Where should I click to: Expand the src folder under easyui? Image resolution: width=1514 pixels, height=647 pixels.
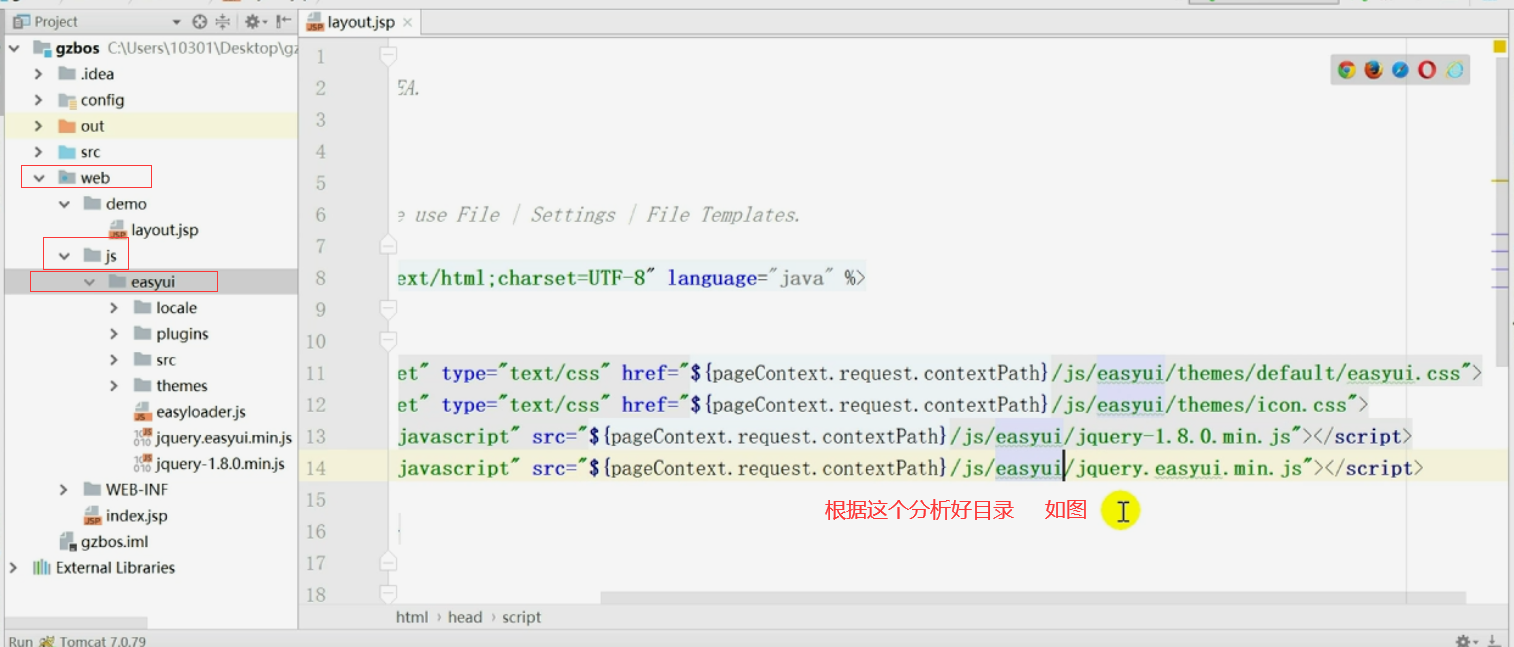114,360
